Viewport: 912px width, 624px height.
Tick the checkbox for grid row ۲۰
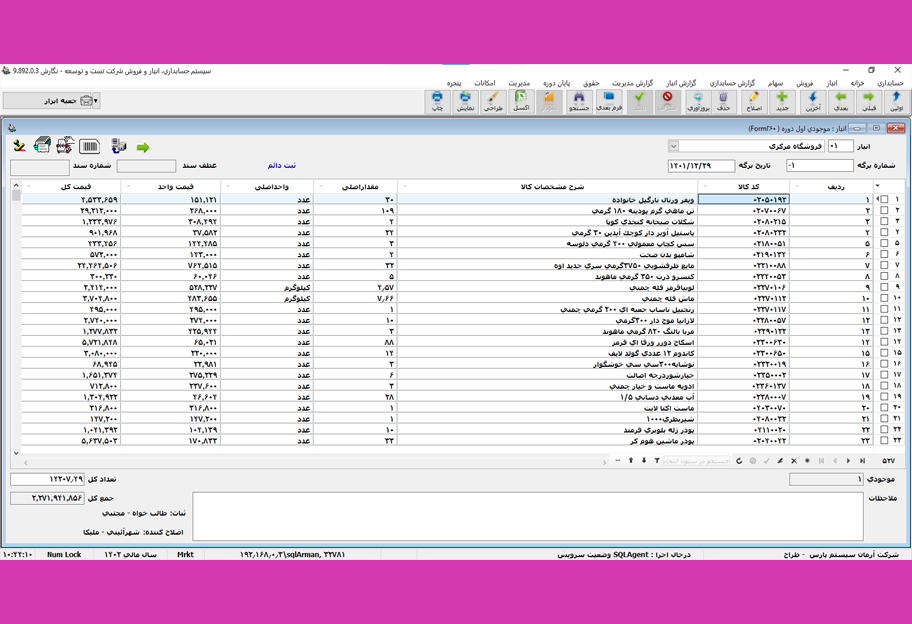[884, 408]
